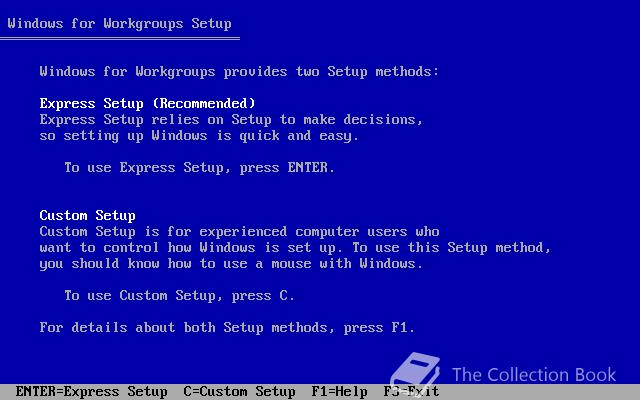Click the Windows for Workgroups Setup title

(x=119, y=24)
